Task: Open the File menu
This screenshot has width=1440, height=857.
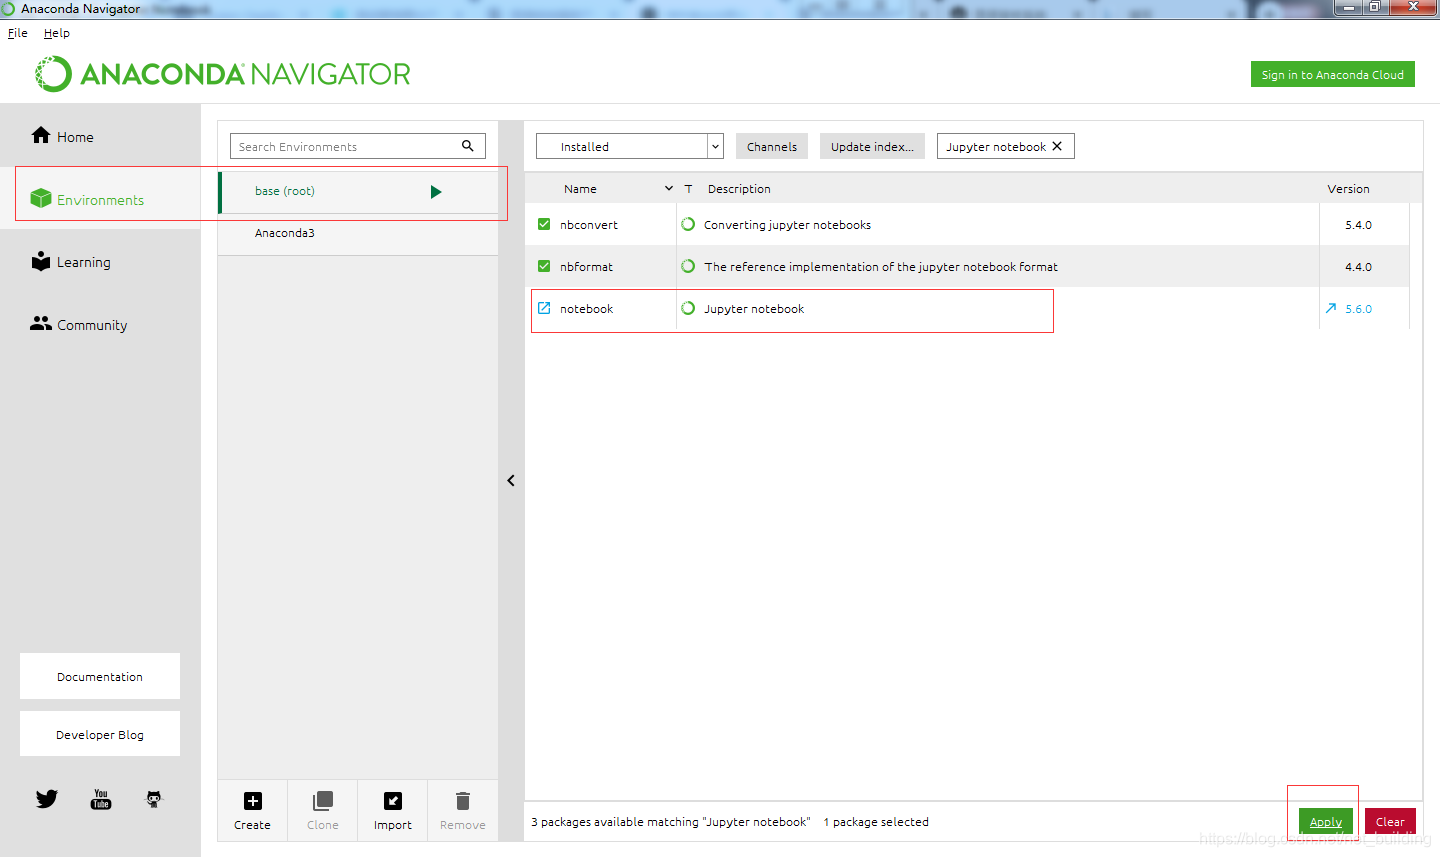Action: [18, 33]
